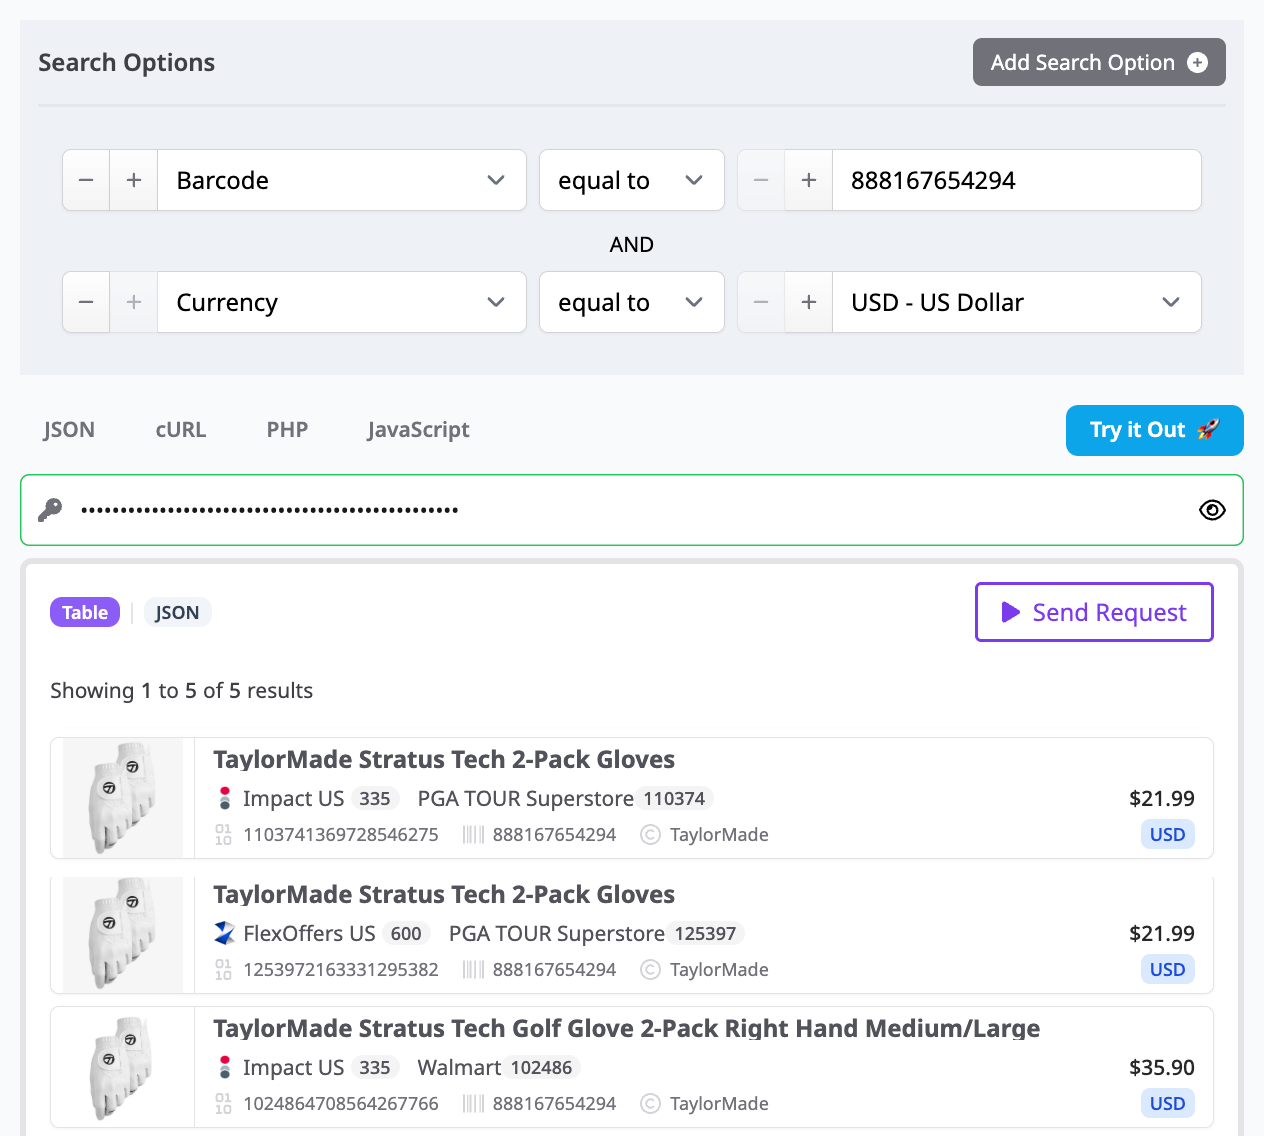This screenshot has height=1136, width=1264.
Task: Click the plus beside Currency field
Action: click(x=134, y=302)
